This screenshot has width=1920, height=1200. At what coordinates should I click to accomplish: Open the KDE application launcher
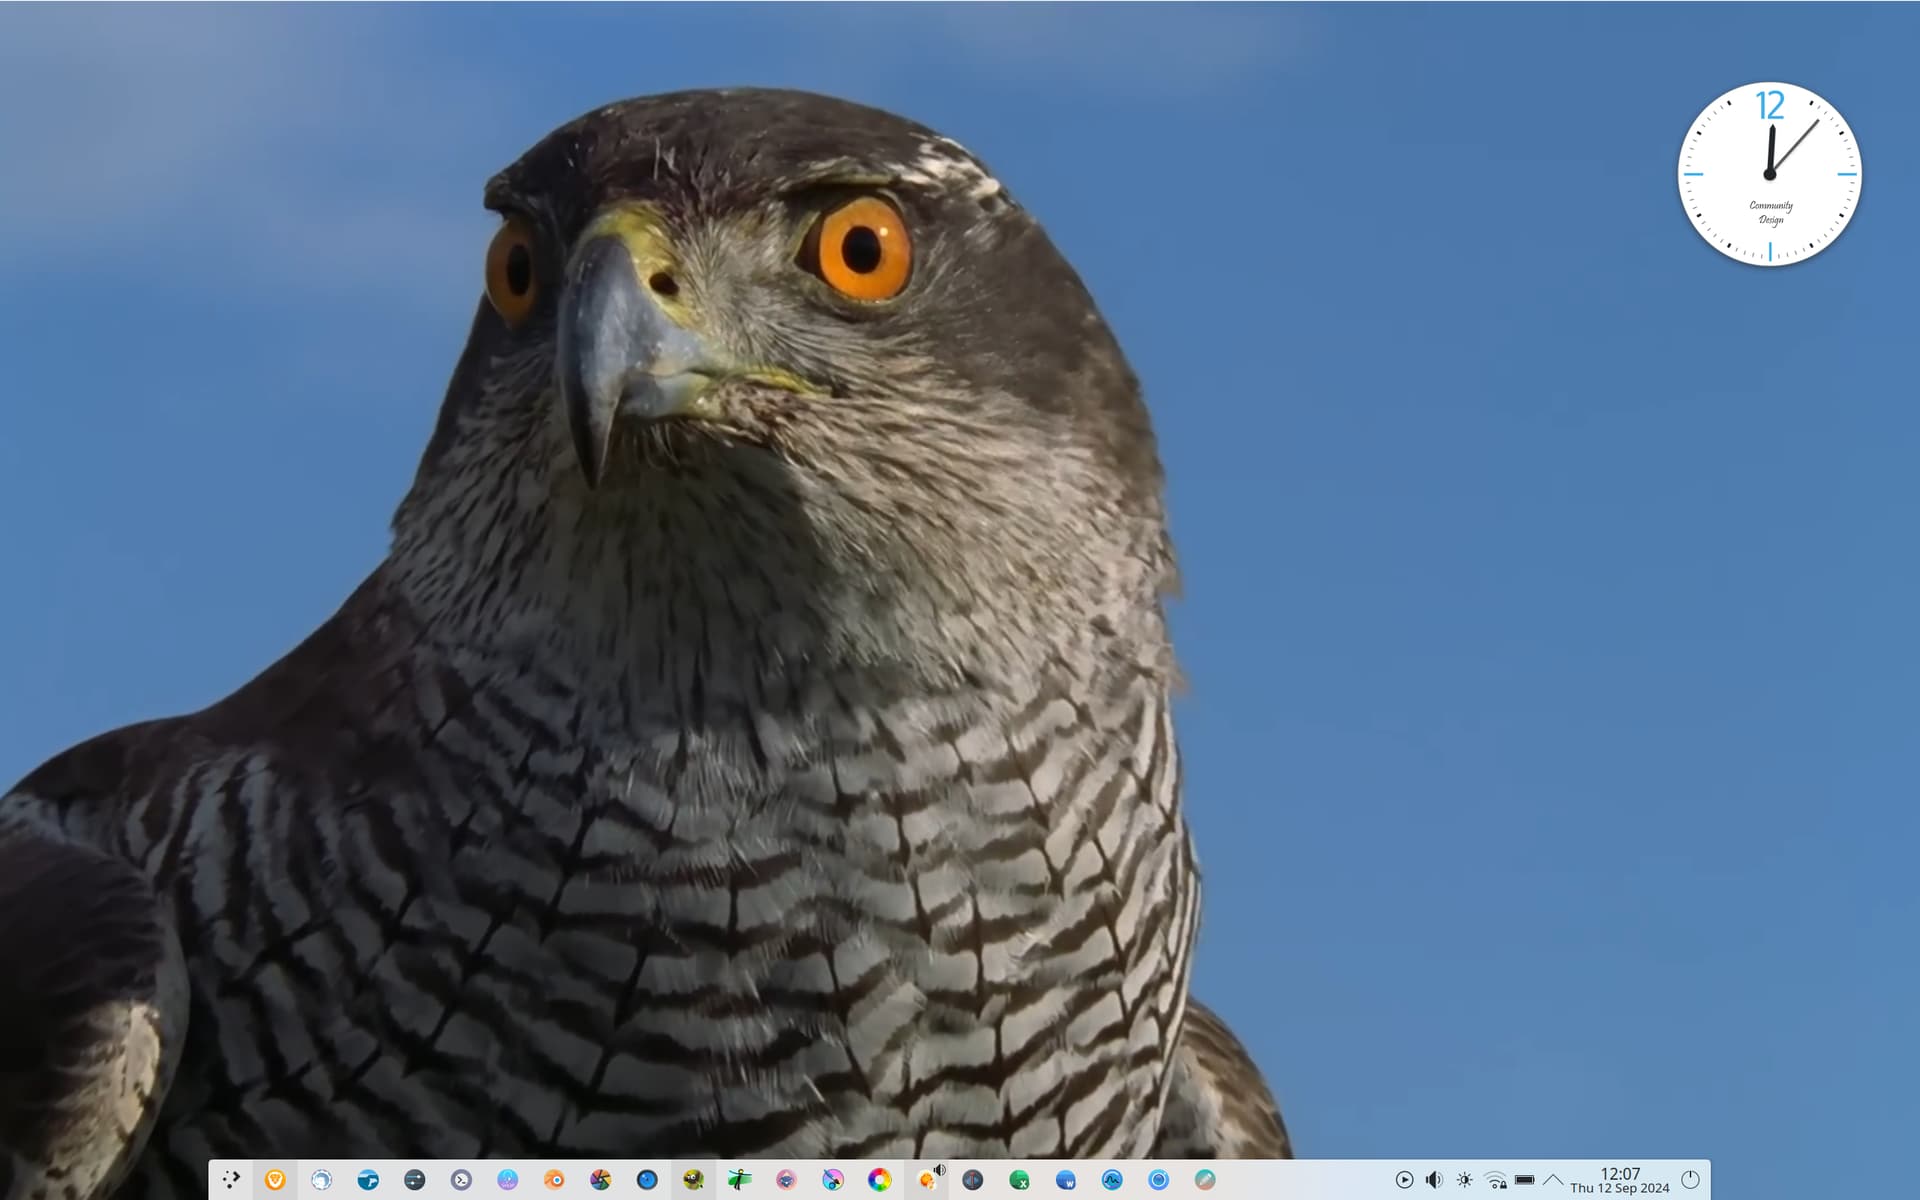231,1180
